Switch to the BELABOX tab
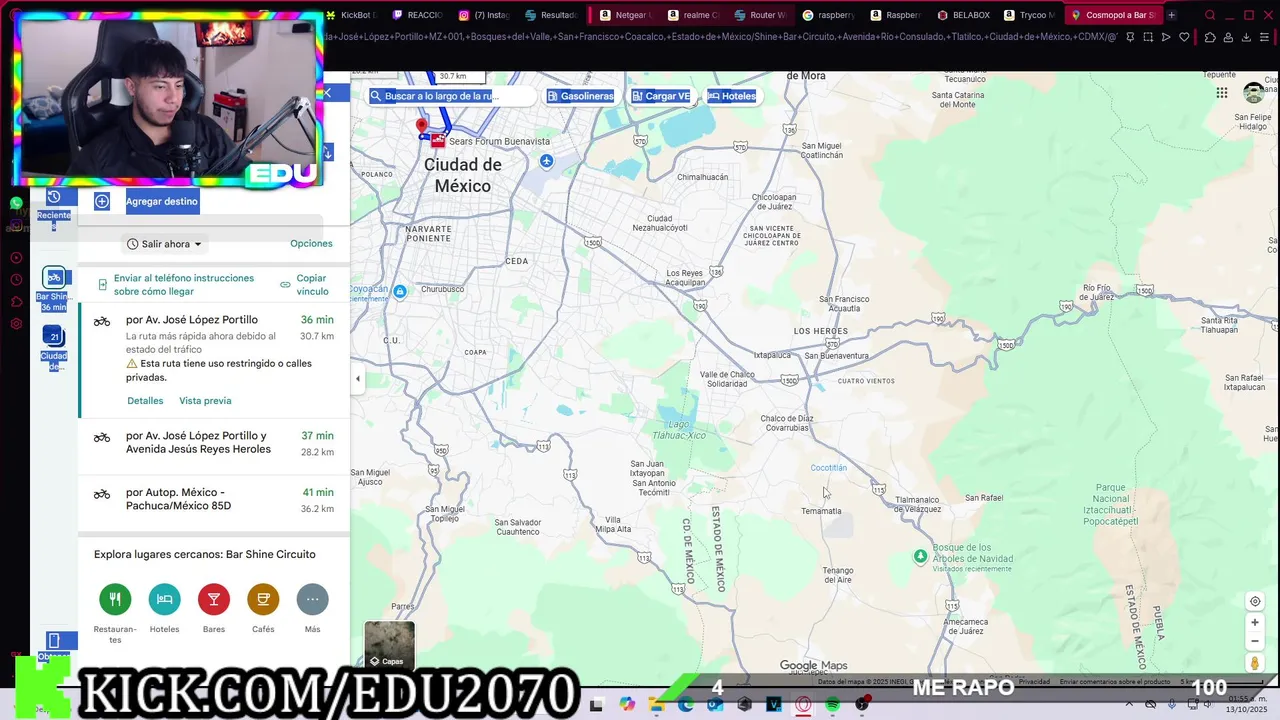The width and height of the screenshot is (1280, 720). tap(964, 15)
